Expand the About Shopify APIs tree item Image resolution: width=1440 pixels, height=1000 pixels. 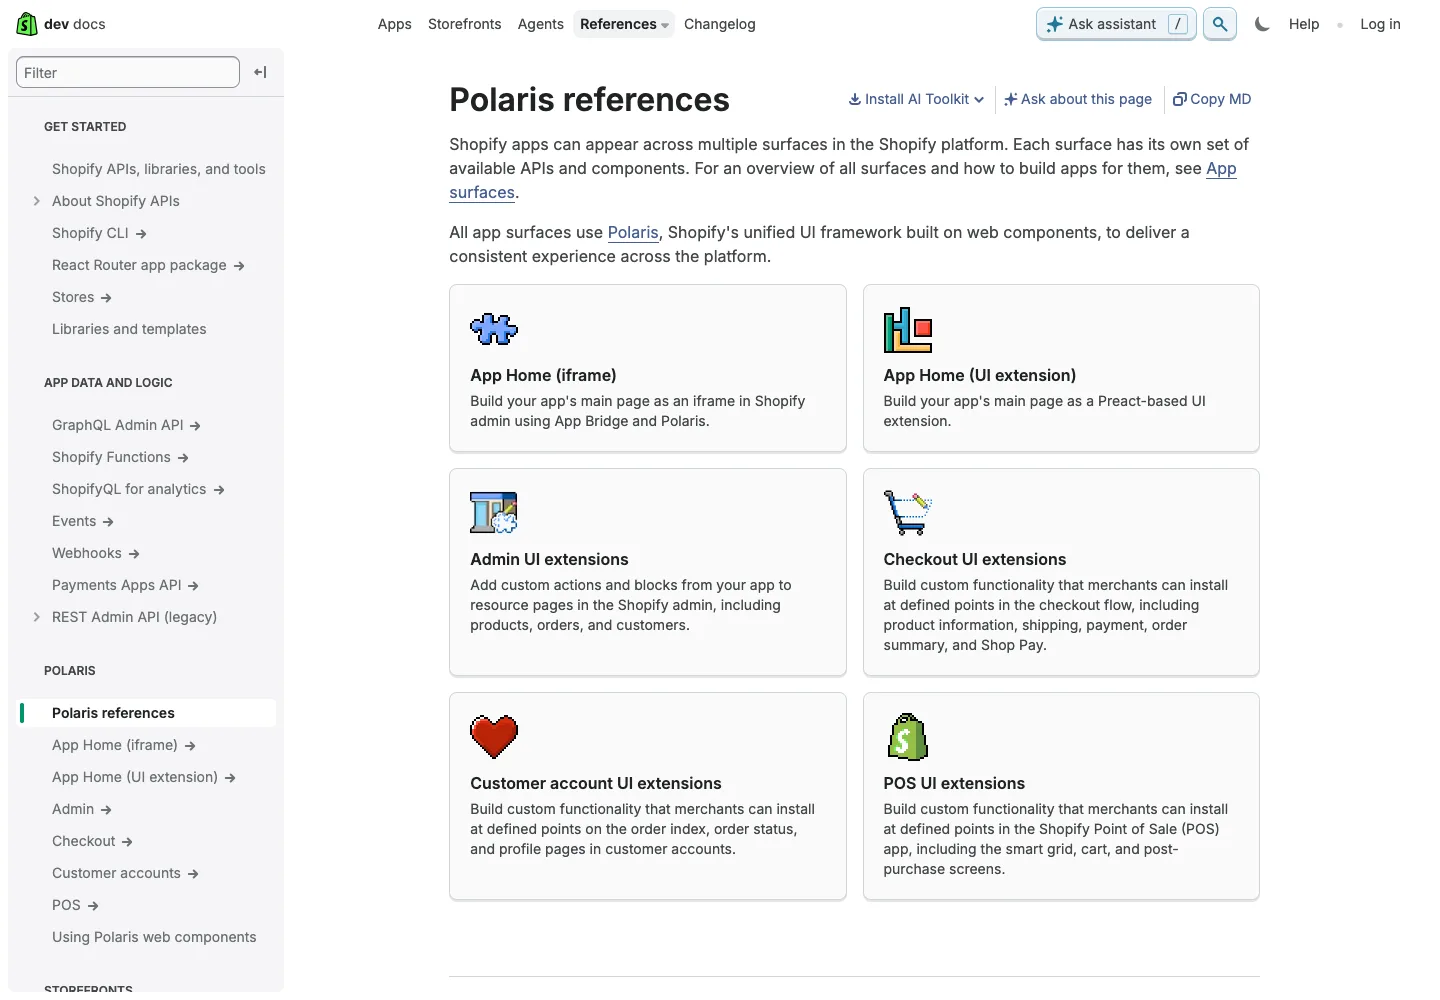[x=37, y=201]
